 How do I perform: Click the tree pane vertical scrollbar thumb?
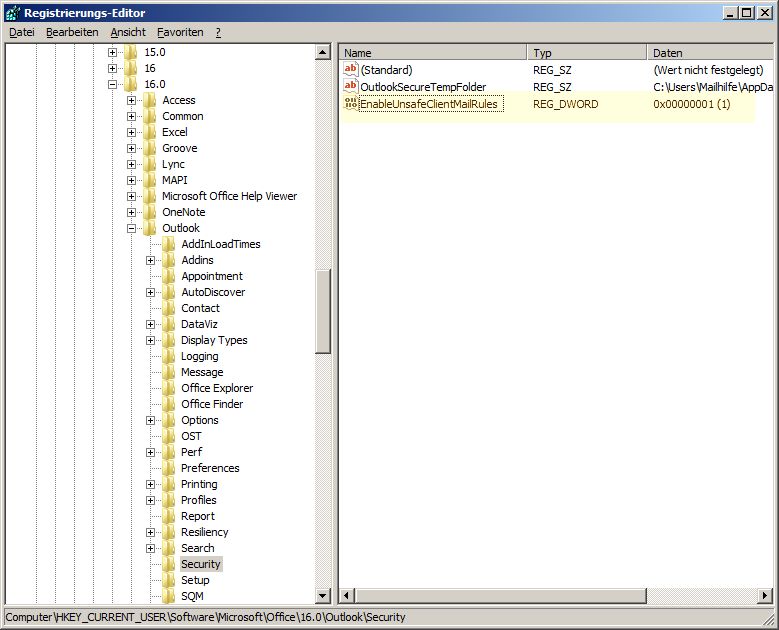click(x=323, y=312)
